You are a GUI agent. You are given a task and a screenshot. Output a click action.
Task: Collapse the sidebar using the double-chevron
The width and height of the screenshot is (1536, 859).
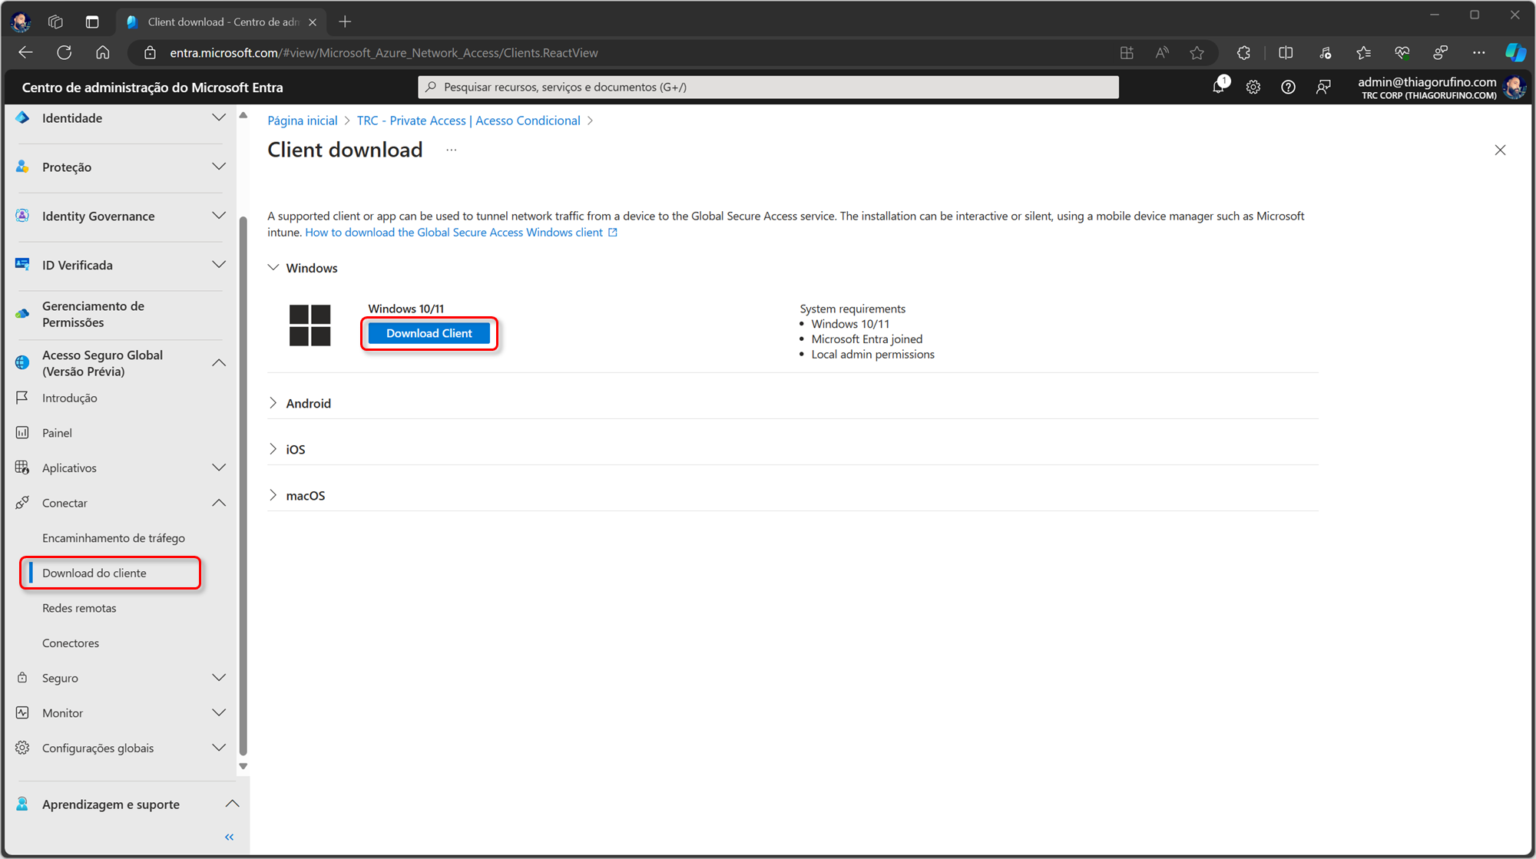[x=228, y=836]
